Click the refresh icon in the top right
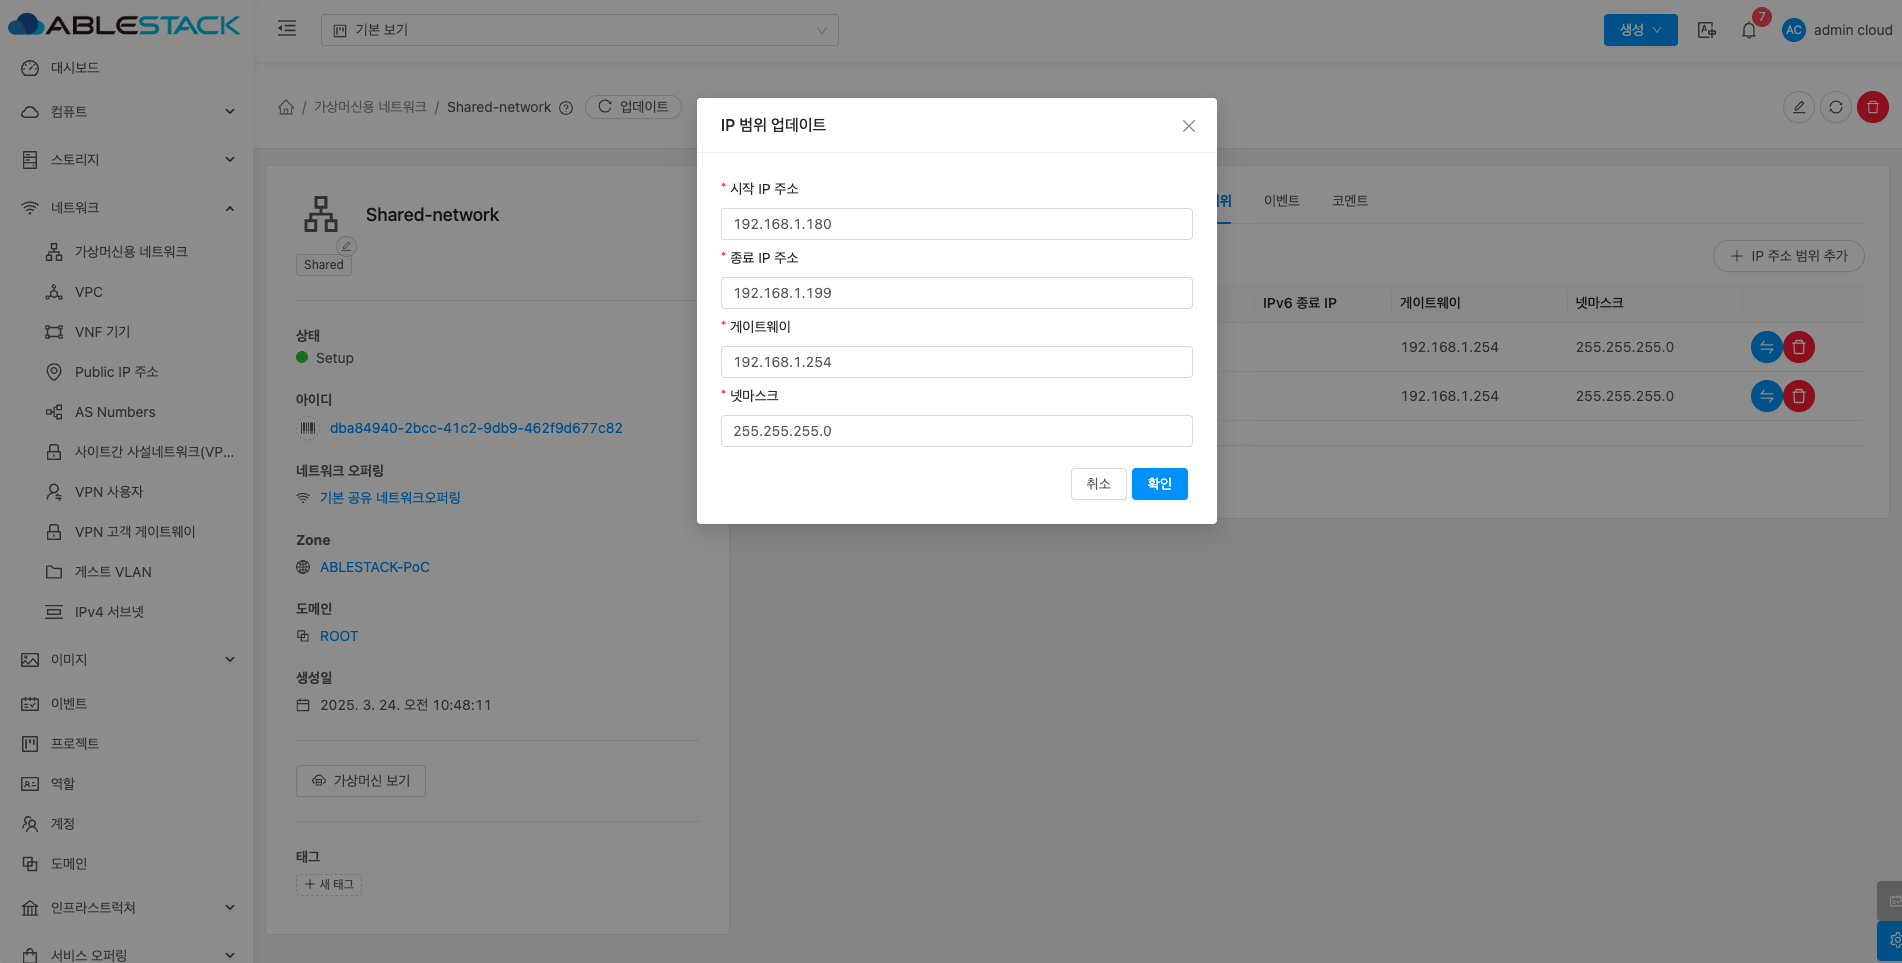 pyautogui.click(x=1835, y=107)
